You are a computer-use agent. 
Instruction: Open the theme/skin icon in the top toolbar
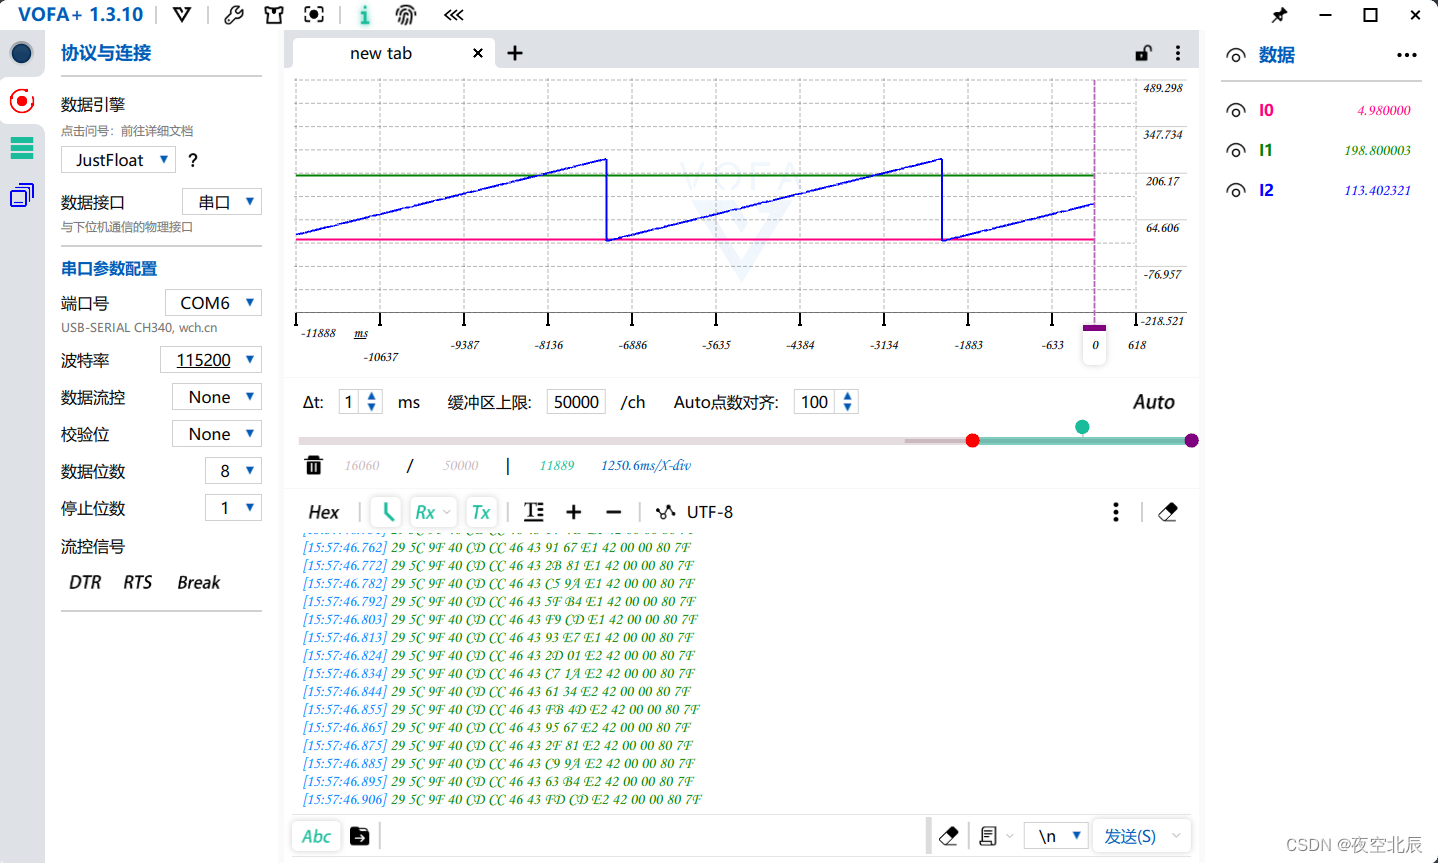273,14
